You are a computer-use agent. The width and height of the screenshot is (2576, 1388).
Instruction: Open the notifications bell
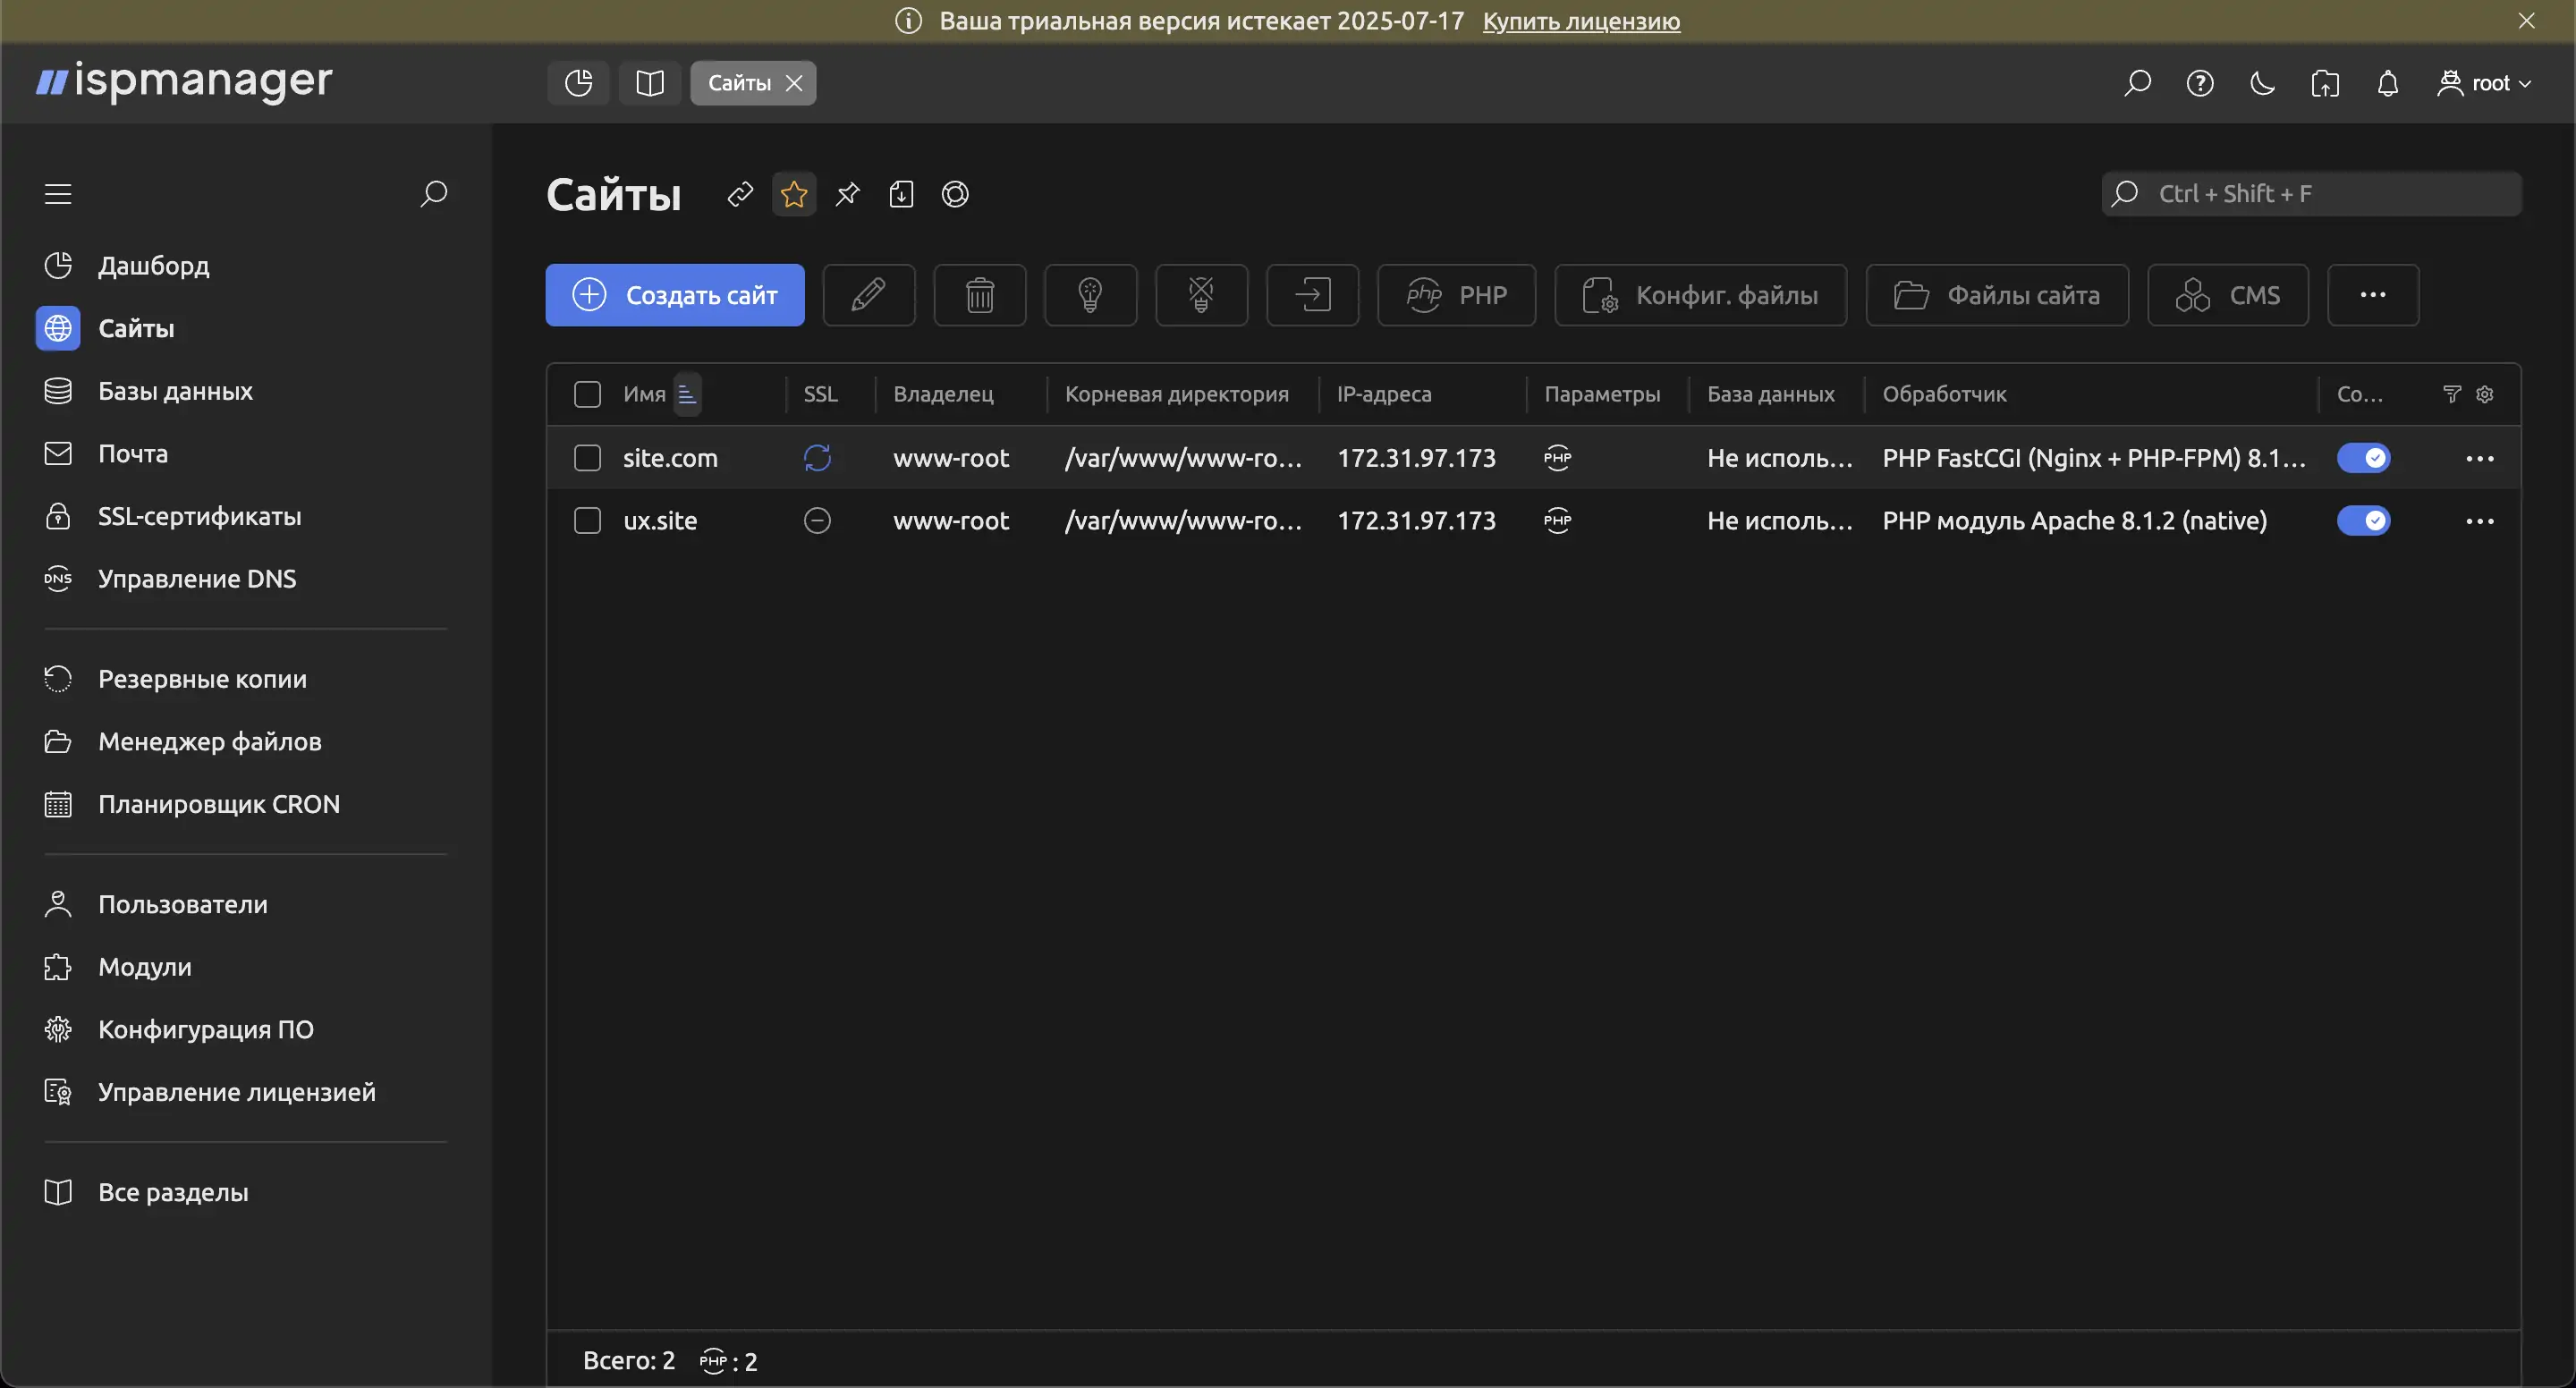tap(2387, 83)
